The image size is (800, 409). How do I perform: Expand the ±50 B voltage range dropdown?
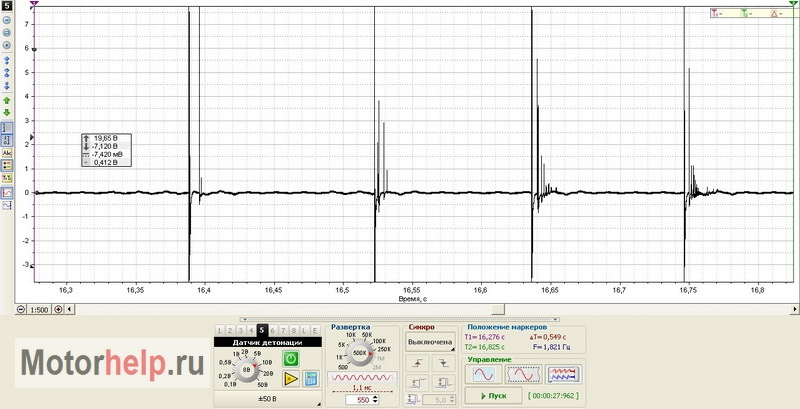pos(267,400)
